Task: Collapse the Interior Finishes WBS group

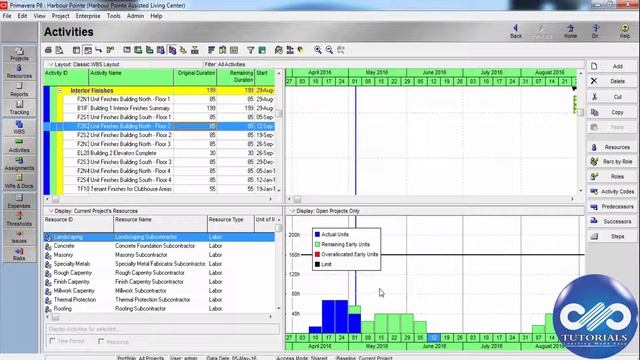Action: 60,91
